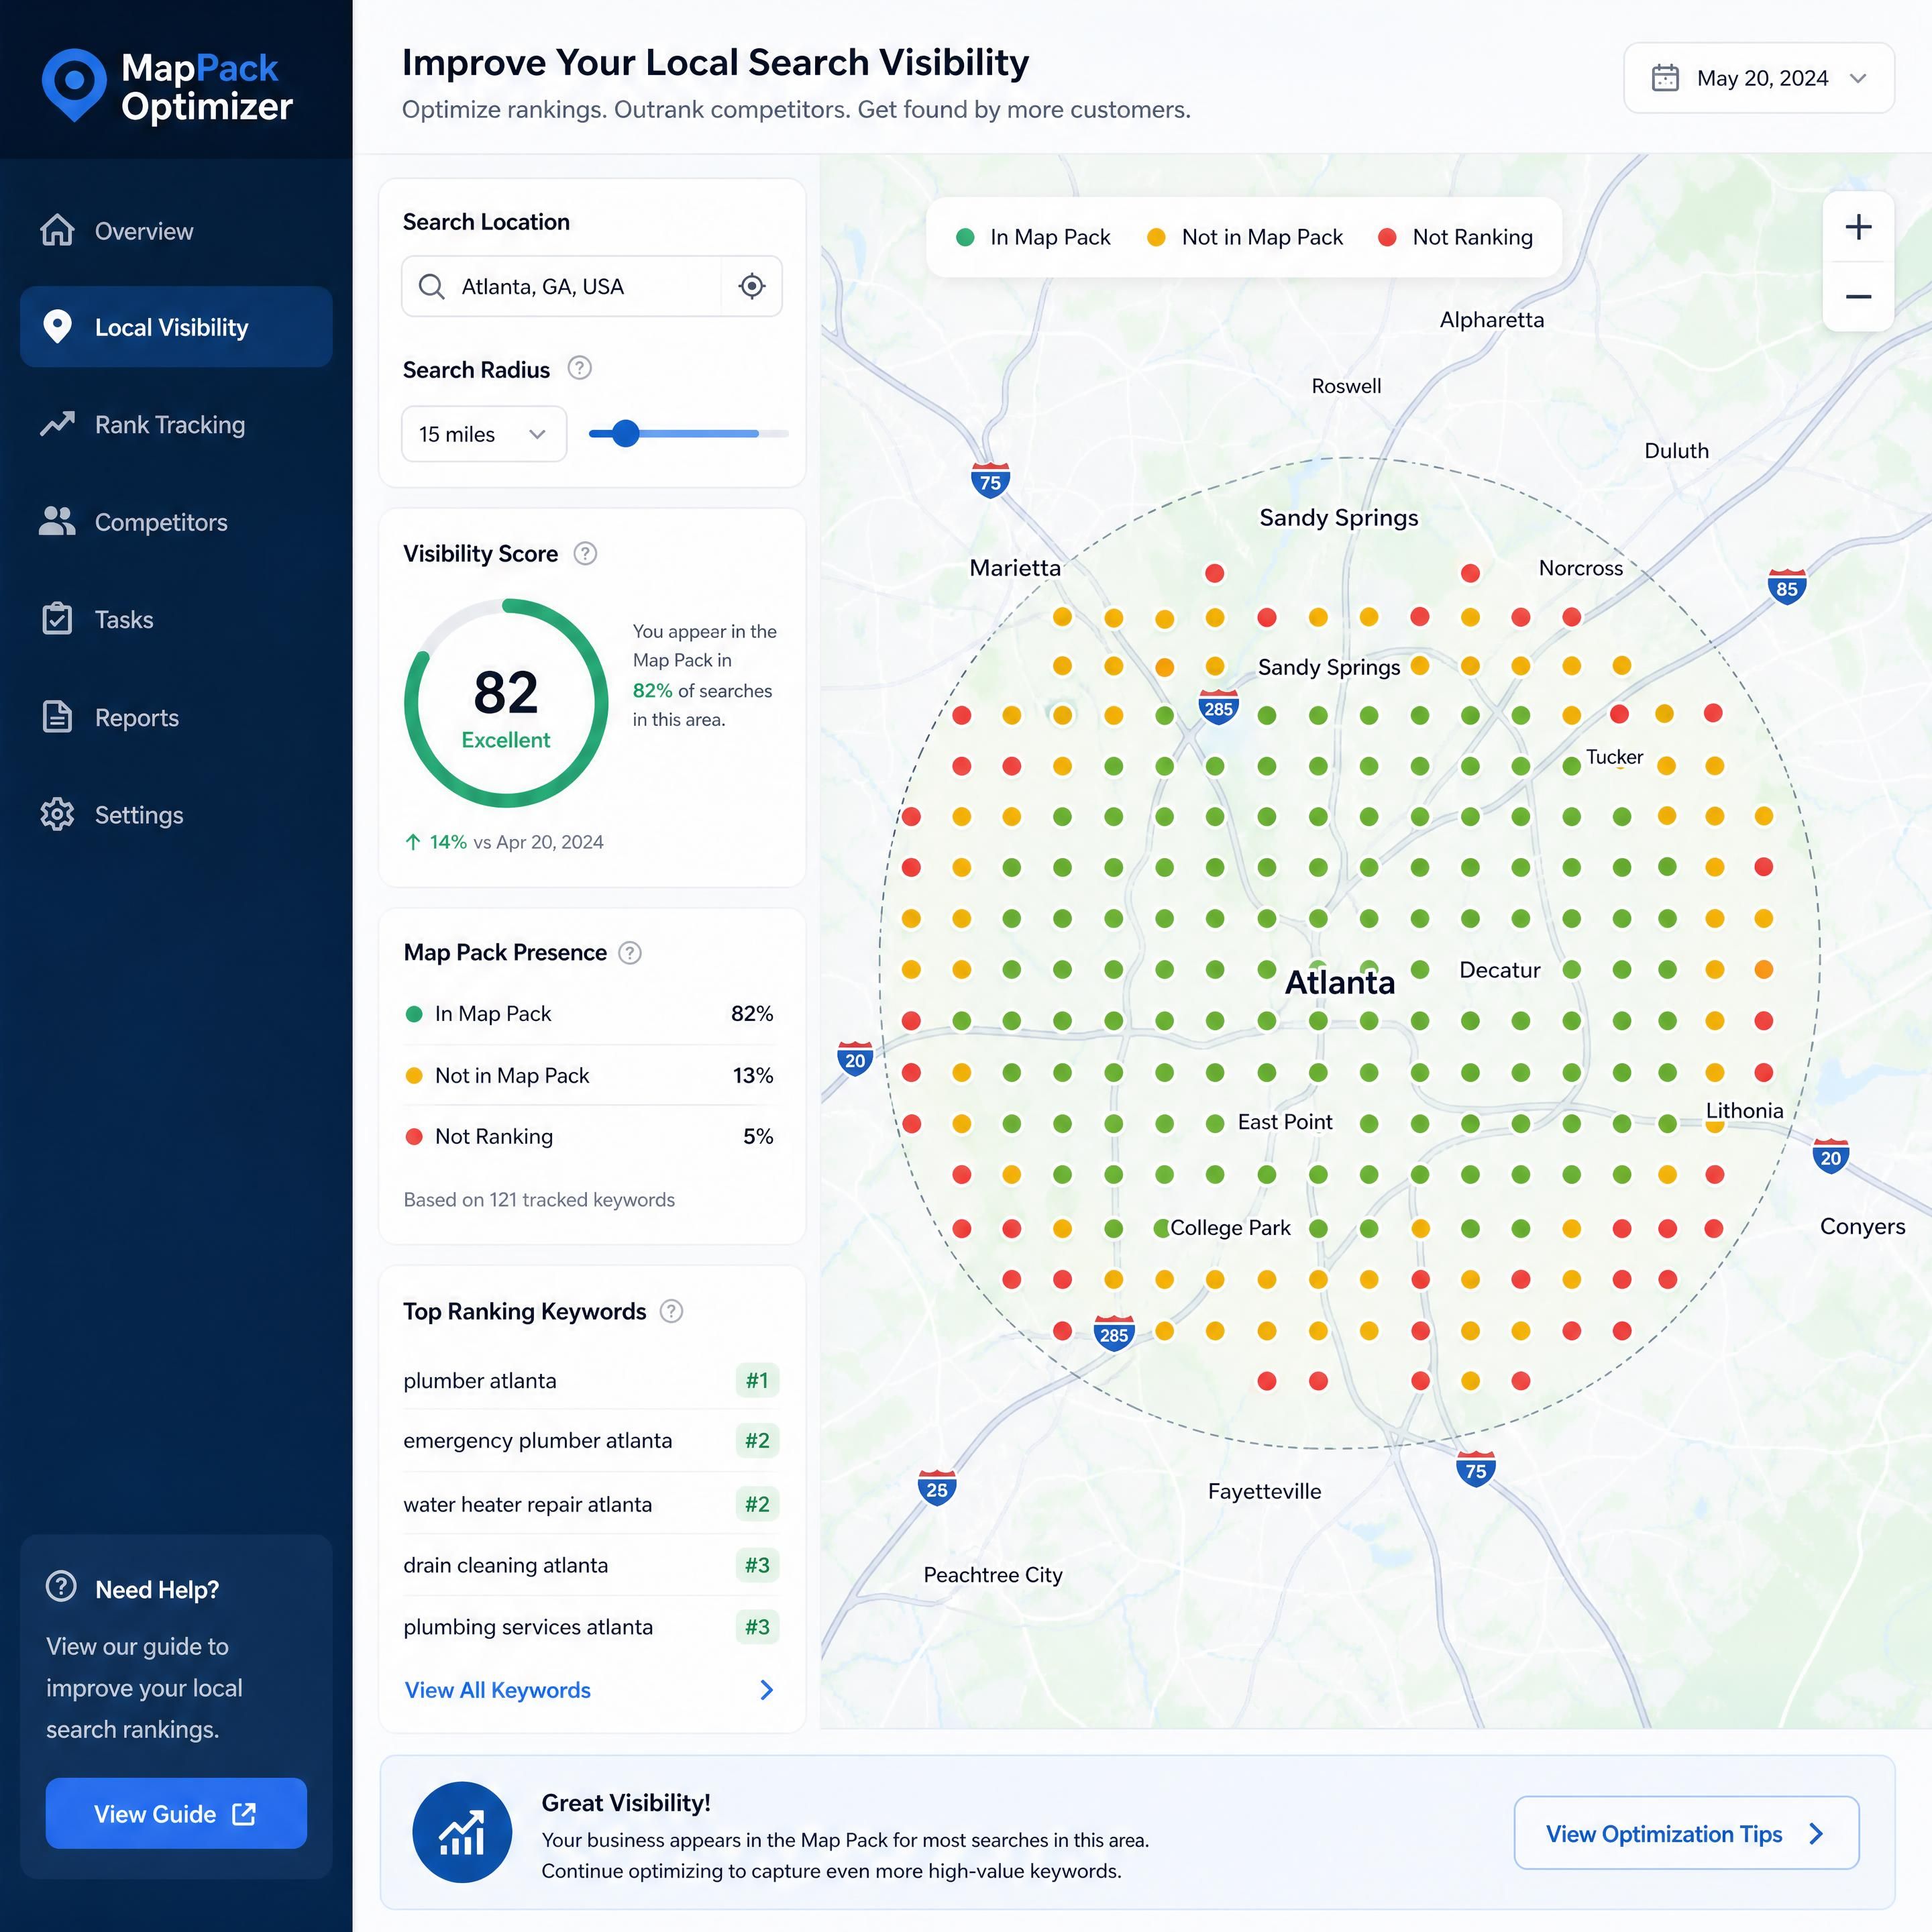Zoom out on the map with minus
The image size is (1932, 1932).
pyautogui.click(x=1858, y=297)
